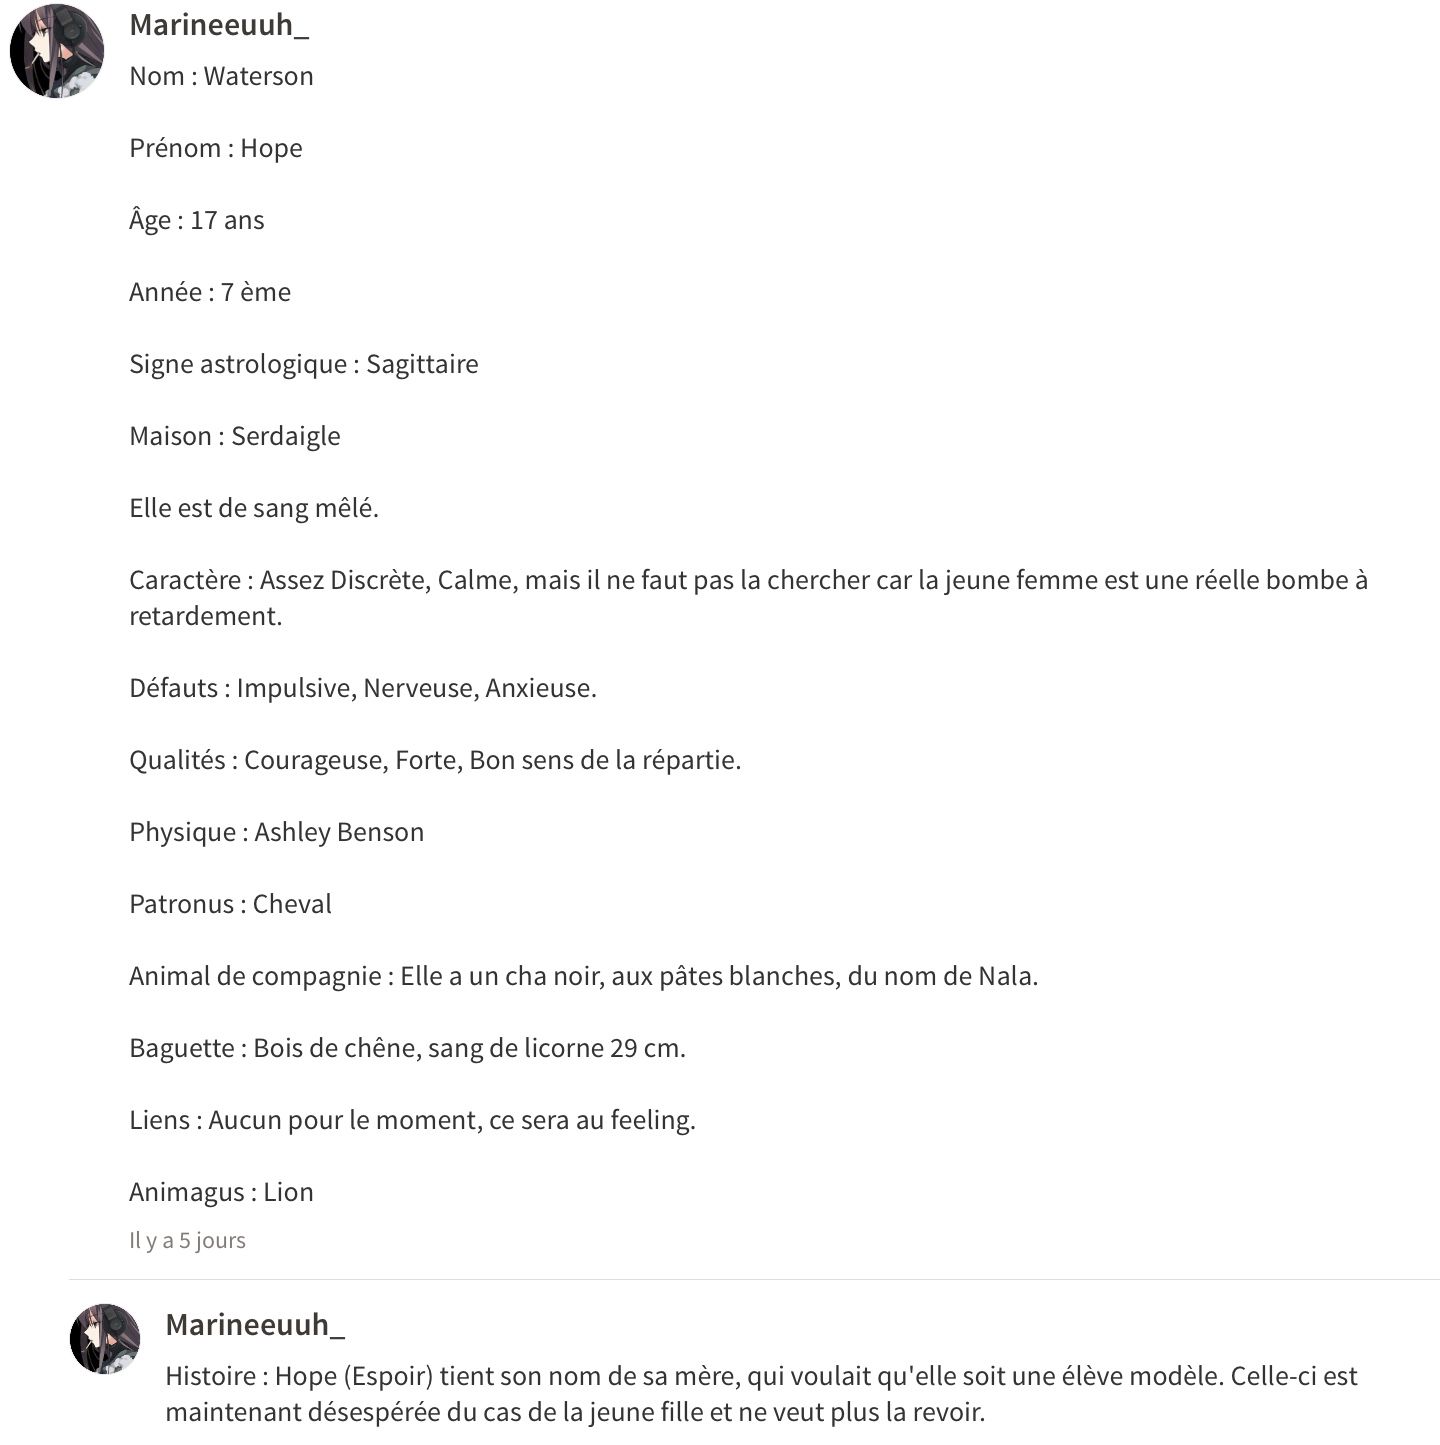
Task: Select the "Baguette : Bois de chêne" line
Action: pyautogui.click(x=407, y=1048)
